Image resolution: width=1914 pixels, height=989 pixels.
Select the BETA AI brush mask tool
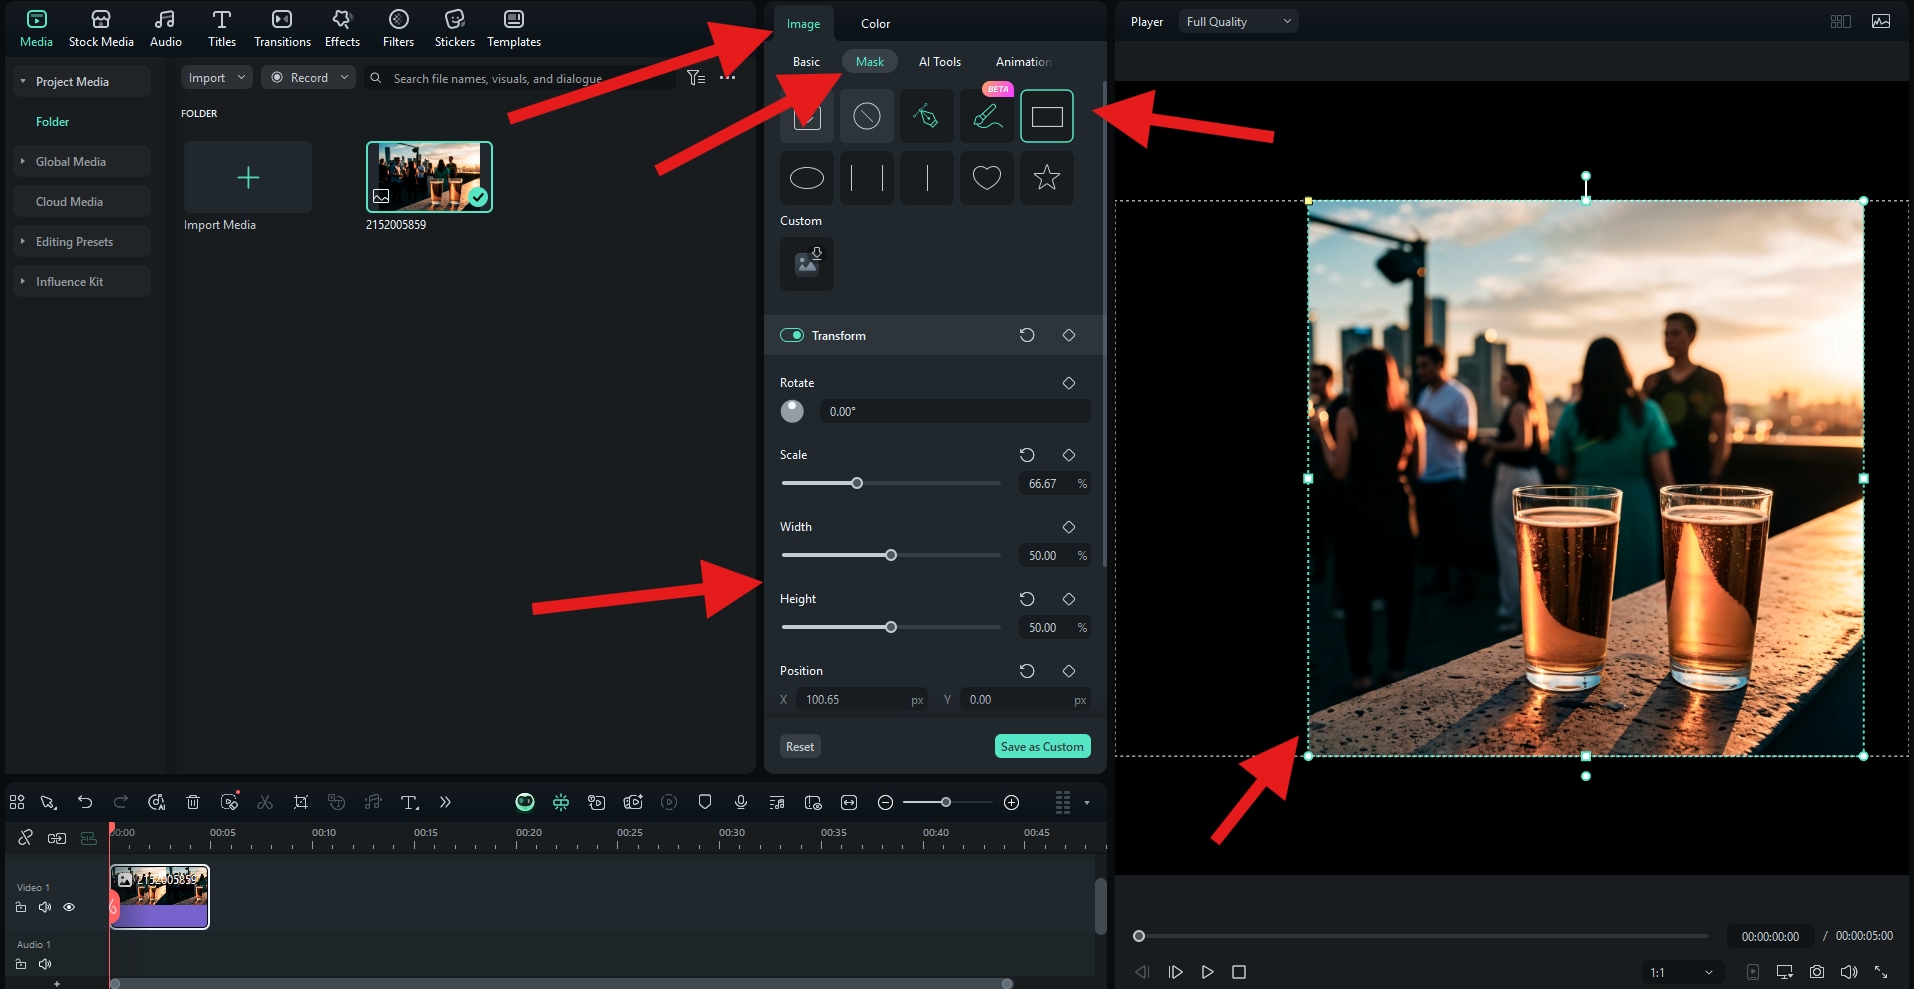987,117
